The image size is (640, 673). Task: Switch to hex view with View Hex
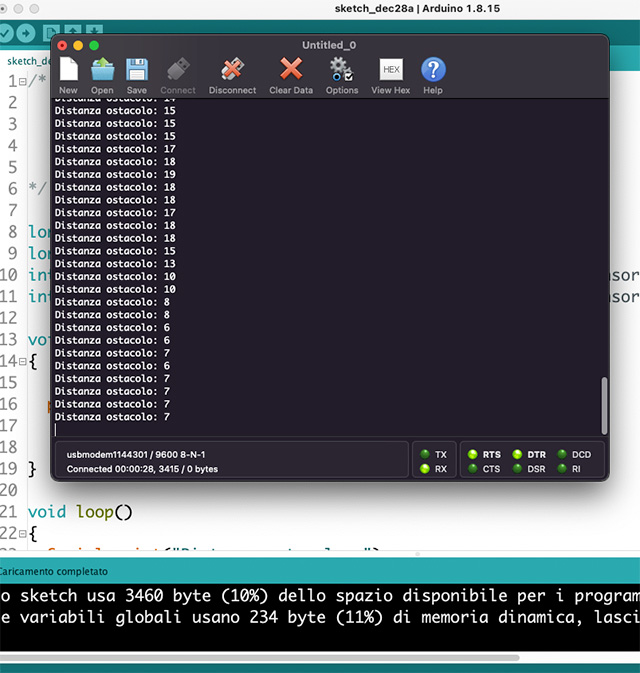point(391,74)
